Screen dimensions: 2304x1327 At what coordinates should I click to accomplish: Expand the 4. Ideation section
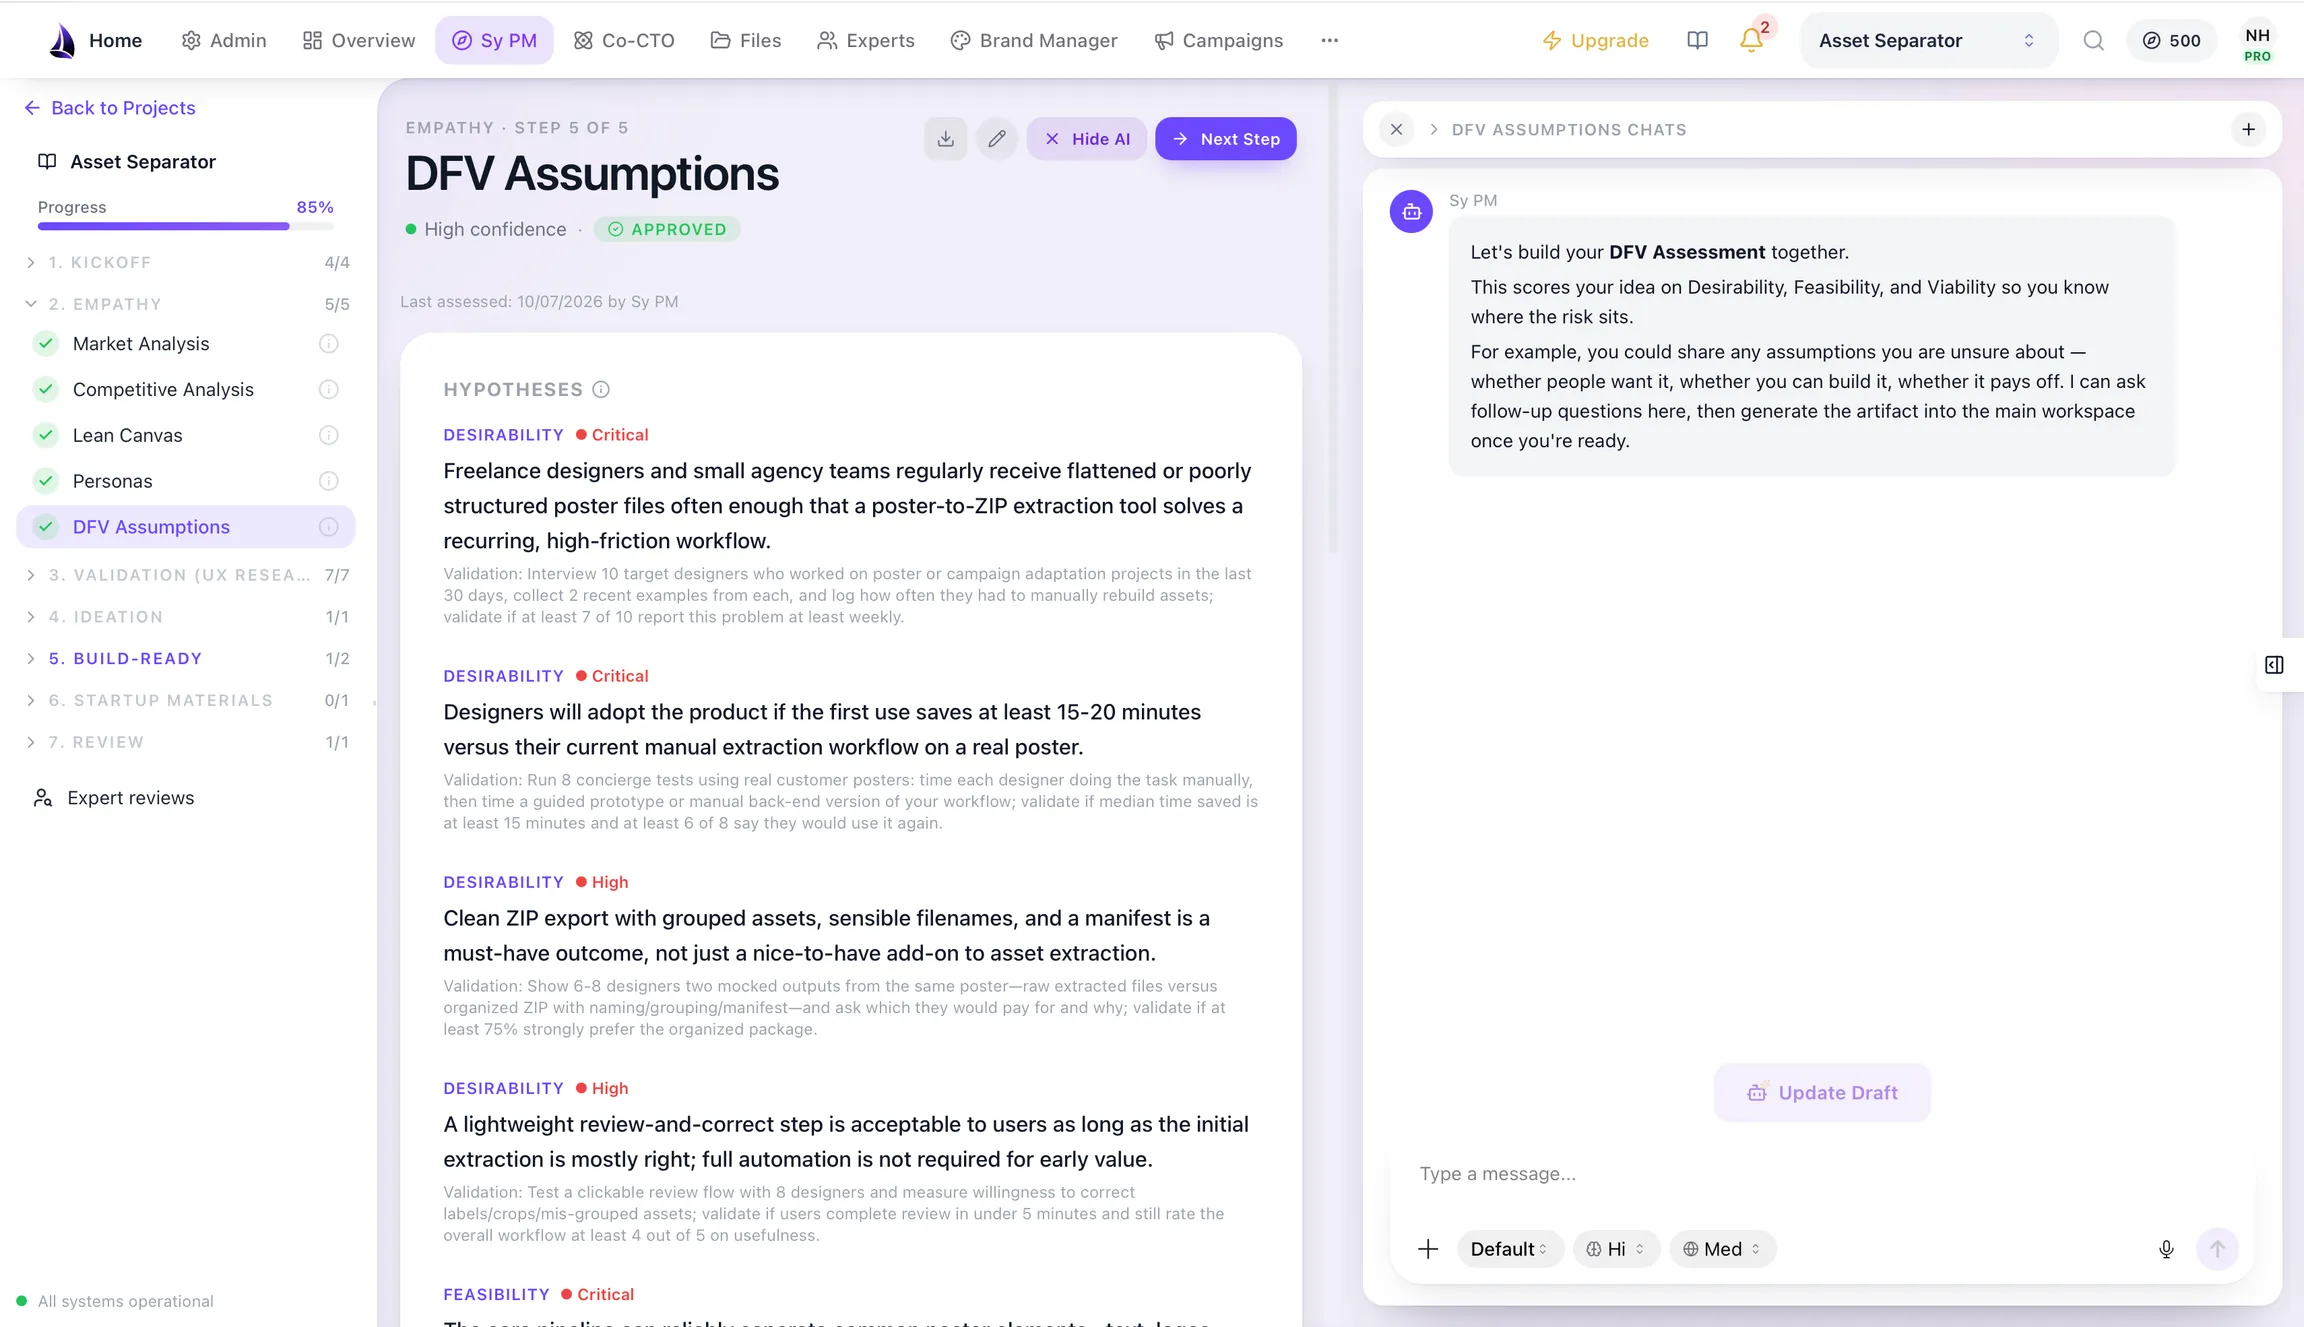(x=187, y=617)
